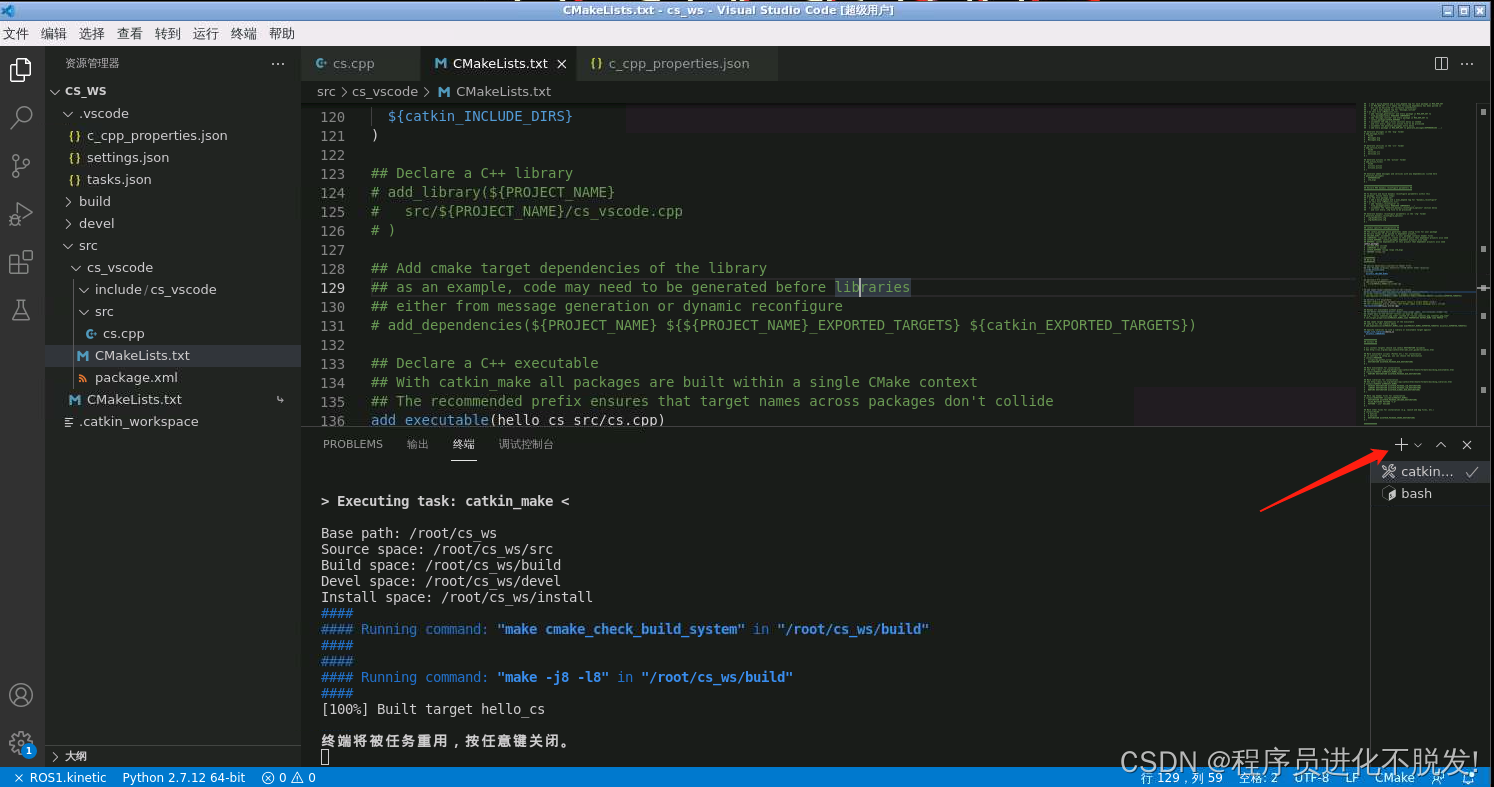Open the 运行 menu
1494x787 pixels.
pyautogui.click(x=206, y=33)
